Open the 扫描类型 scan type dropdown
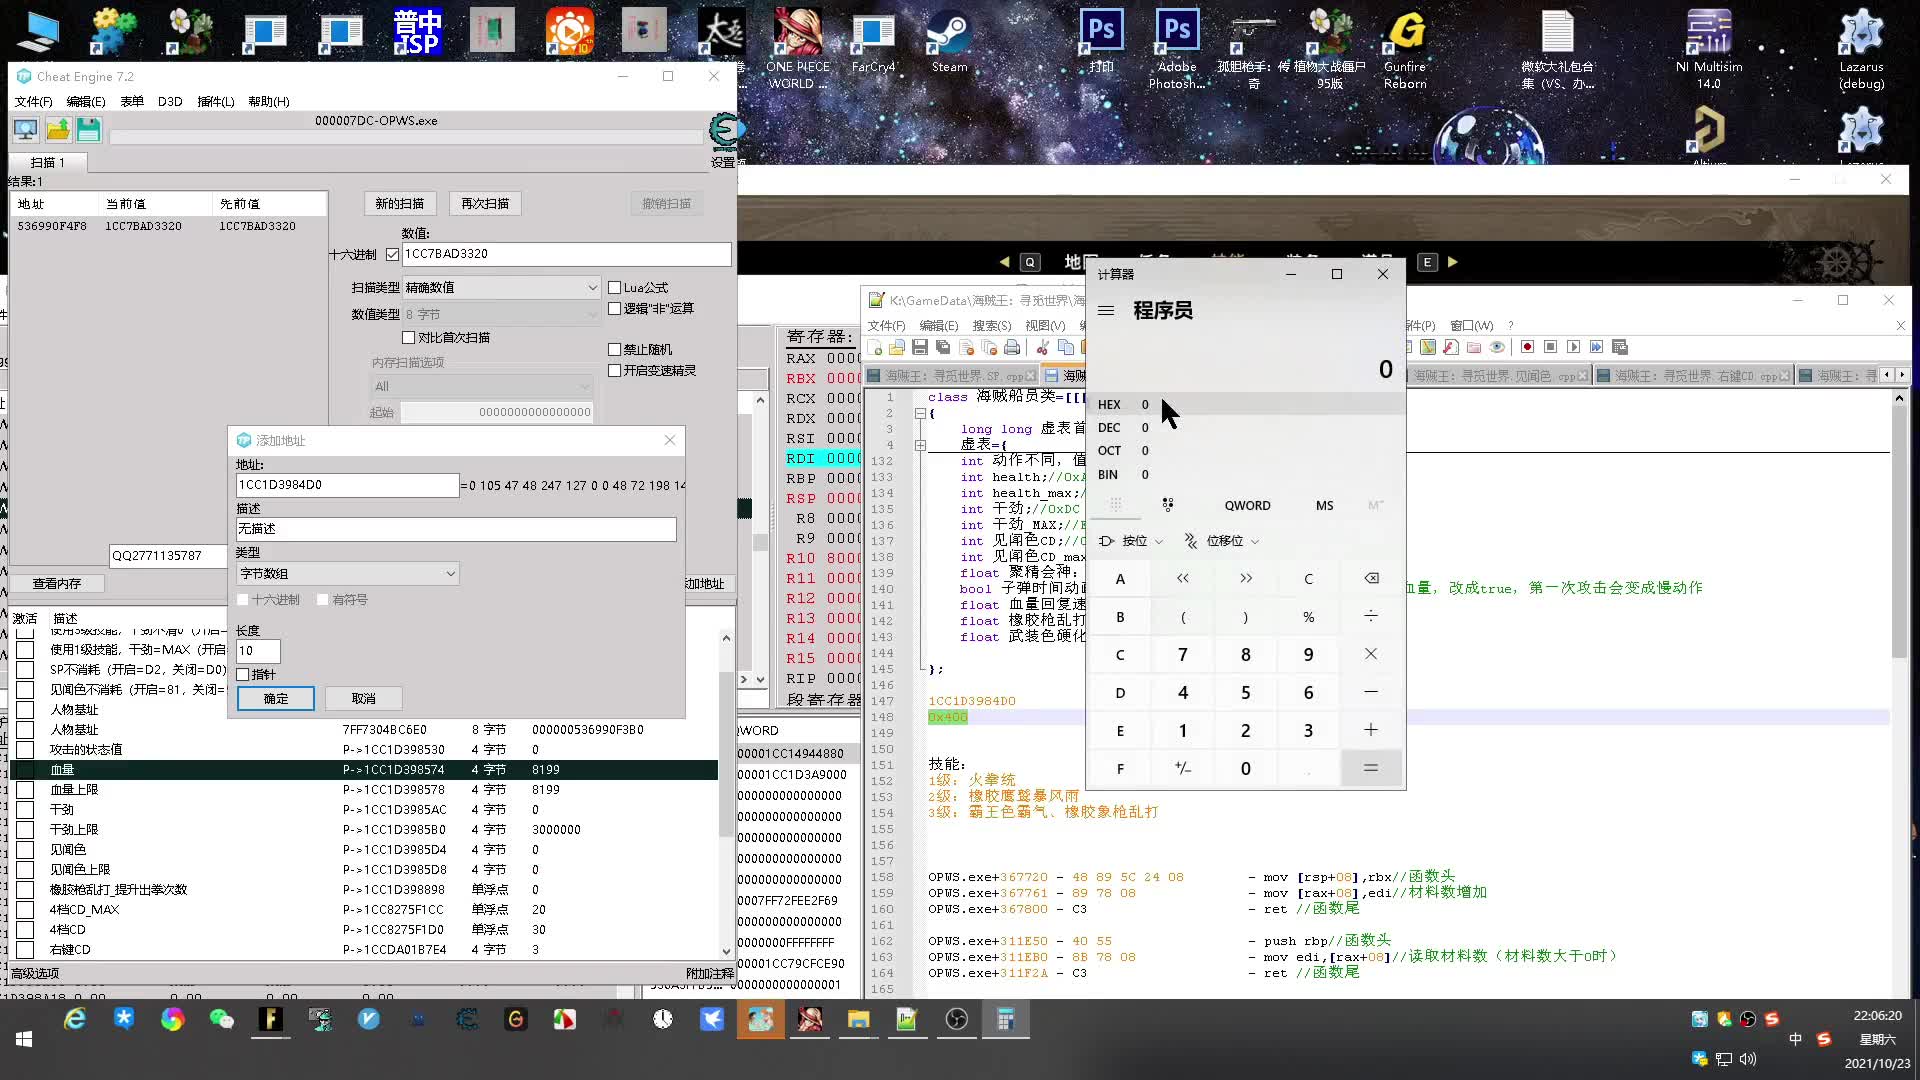The image size is (1920, 1080). click(500, 288)
